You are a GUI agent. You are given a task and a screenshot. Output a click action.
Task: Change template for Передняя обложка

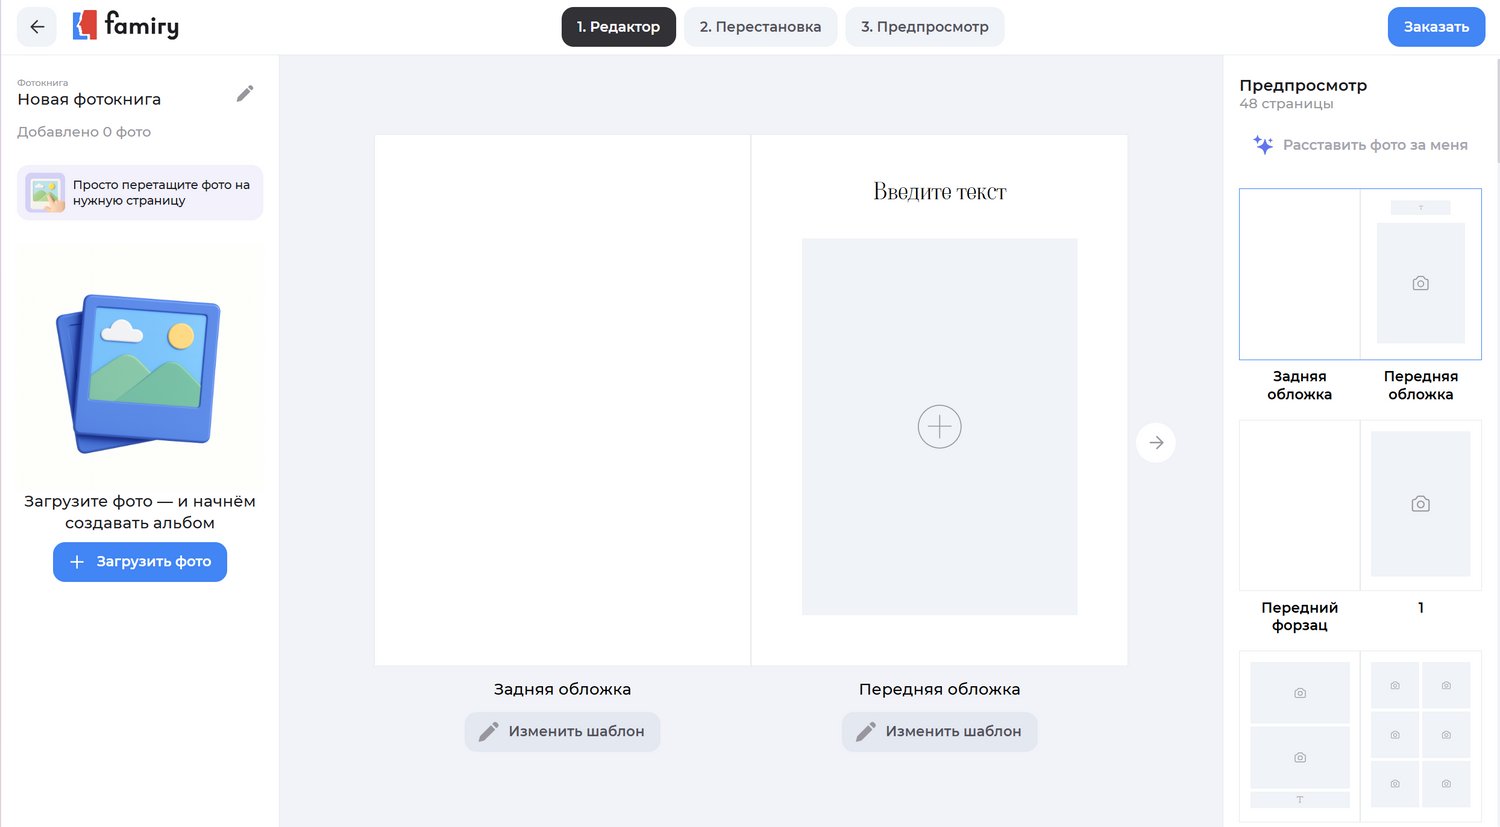(939, 732)
